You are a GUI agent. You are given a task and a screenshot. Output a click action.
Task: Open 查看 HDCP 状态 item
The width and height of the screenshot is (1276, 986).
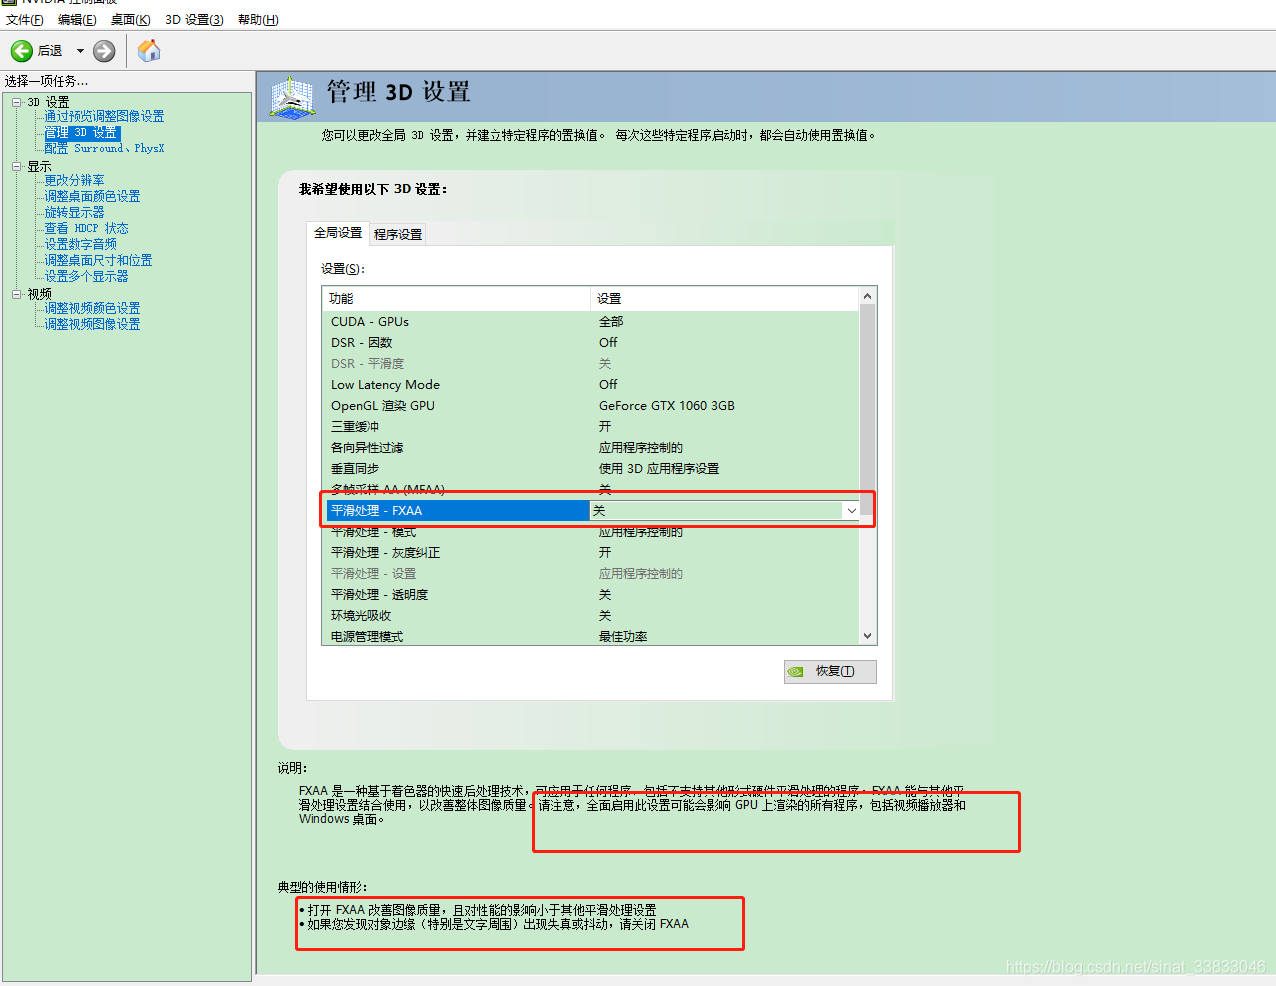click(86, 228)
